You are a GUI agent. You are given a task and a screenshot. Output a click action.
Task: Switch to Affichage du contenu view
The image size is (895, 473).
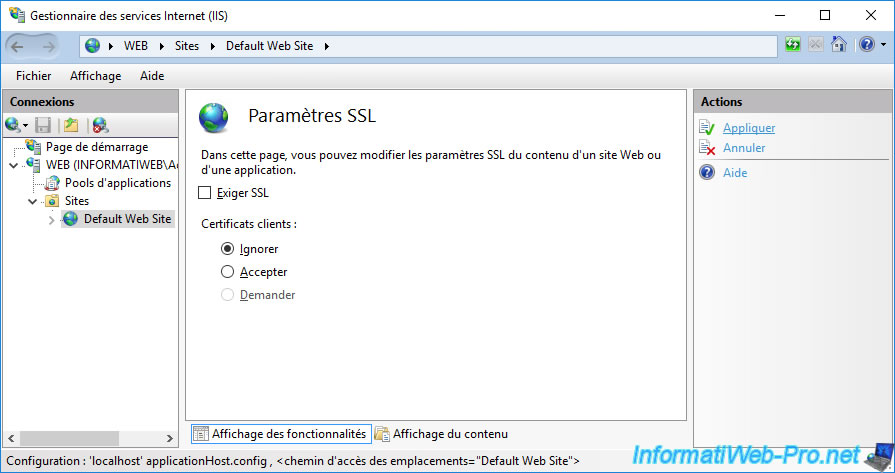(x=449, y=434)
